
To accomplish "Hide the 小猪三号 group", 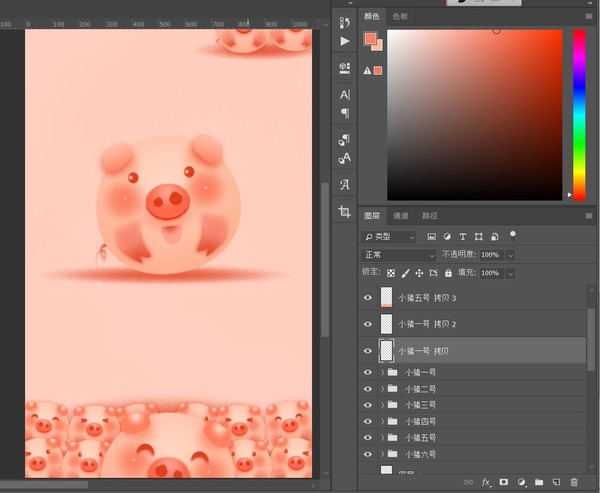I will (x=368, y=405).
